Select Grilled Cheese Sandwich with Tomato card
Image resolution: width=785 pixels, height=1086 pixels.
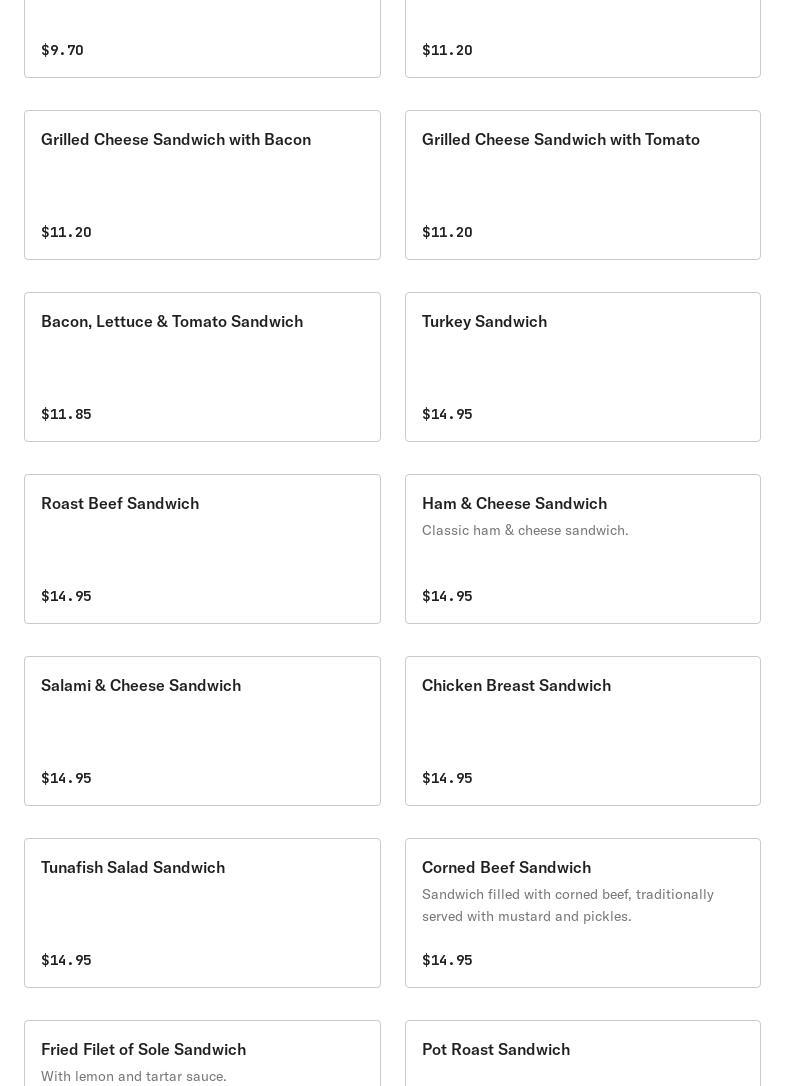(582, 185)
